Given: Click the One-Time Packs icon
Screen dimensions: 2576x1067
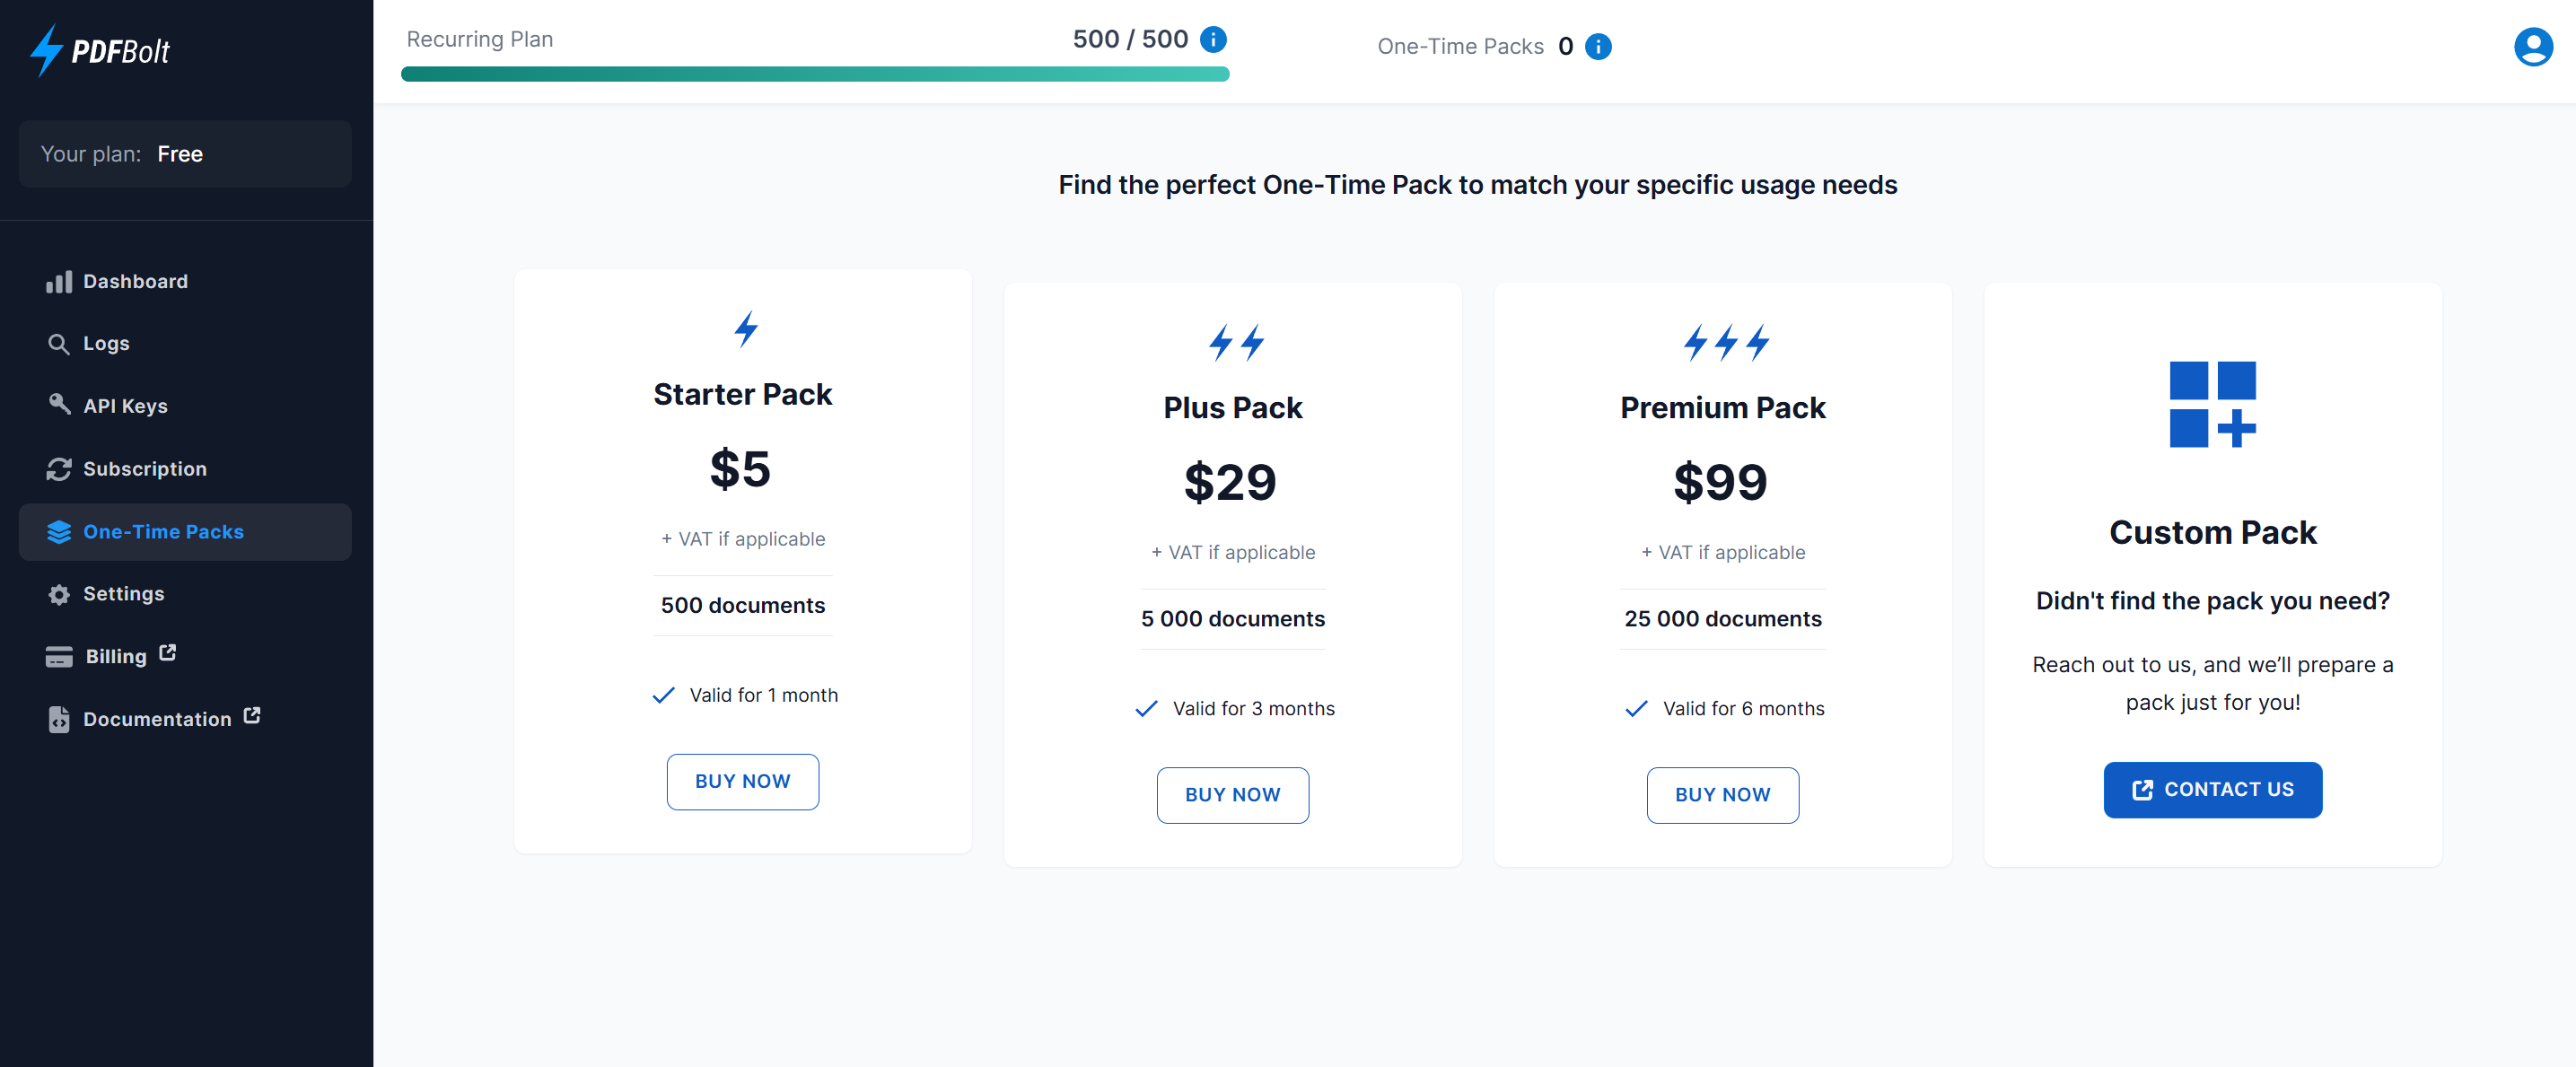Looking at the screenshot, I should pos(59,530).
